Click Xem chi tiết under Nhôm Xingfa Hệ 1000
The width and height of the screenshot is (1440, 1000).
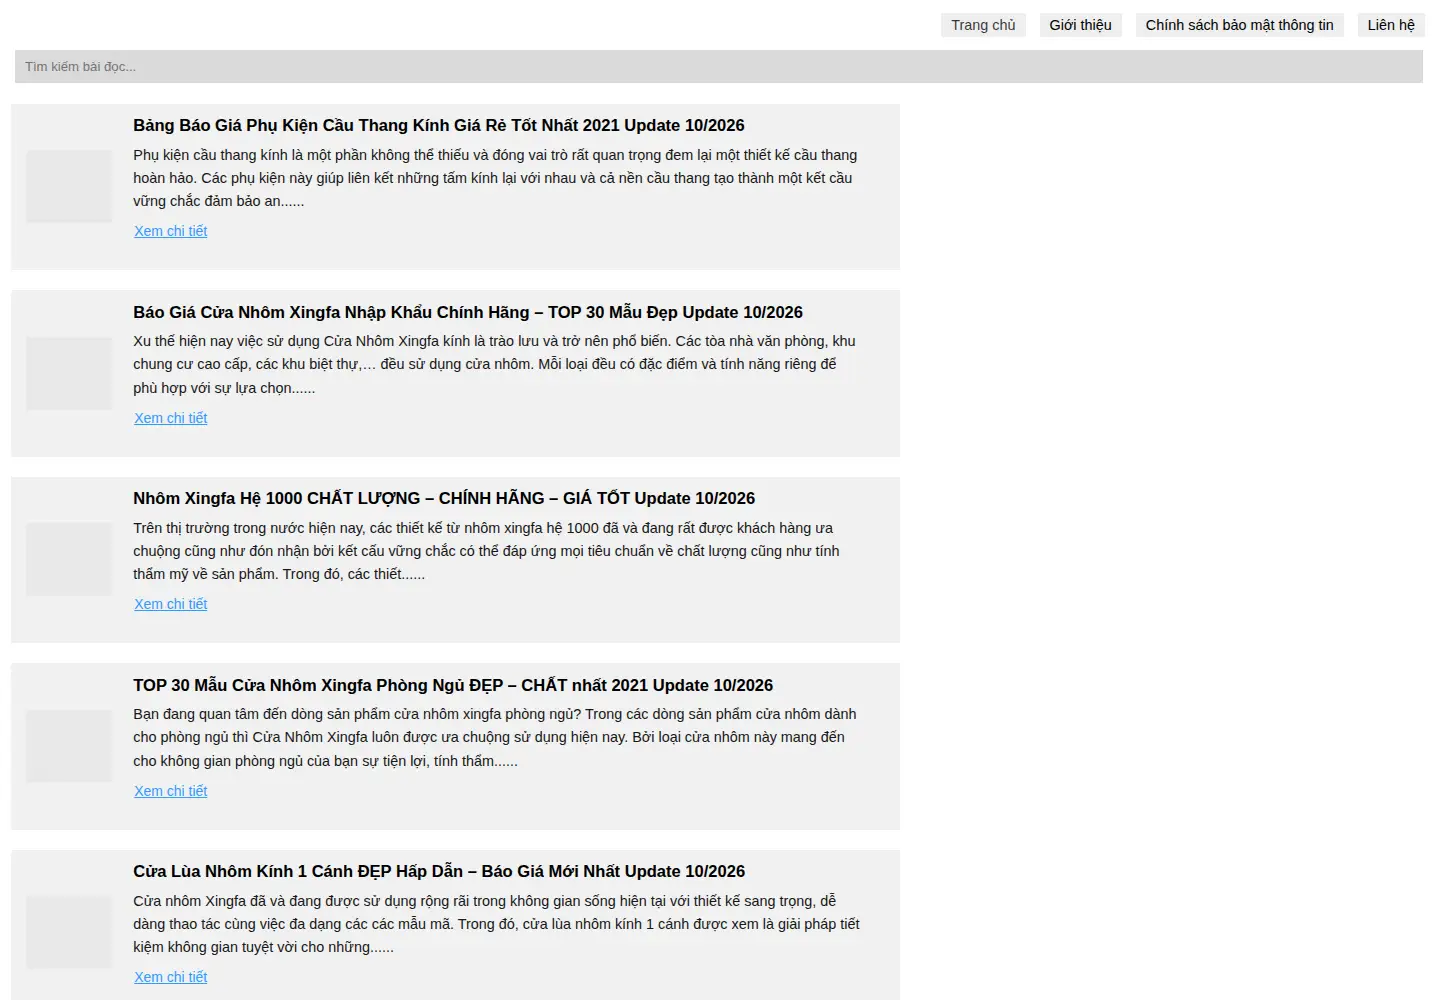(x=171, y=604)
